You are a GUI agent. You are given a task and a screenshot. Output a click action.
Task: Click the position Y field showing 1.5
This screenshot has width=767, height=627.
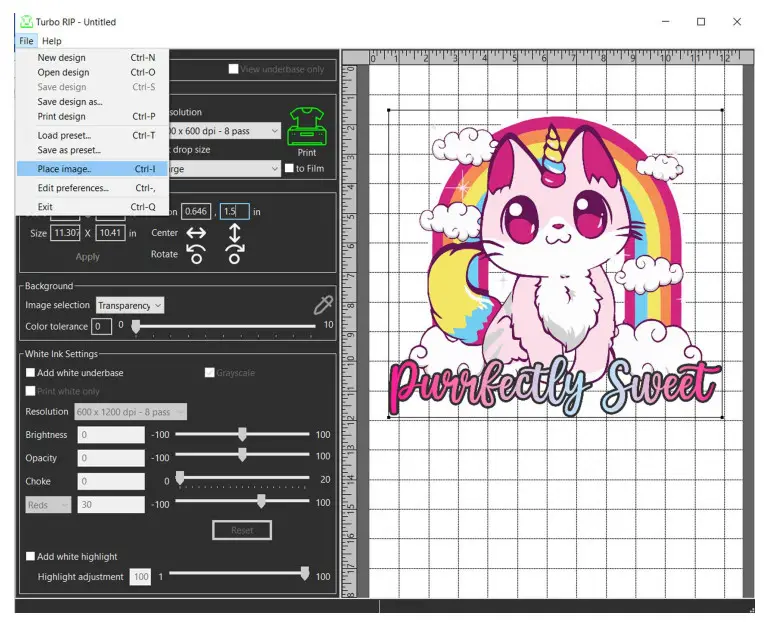[x=235, y=211]
